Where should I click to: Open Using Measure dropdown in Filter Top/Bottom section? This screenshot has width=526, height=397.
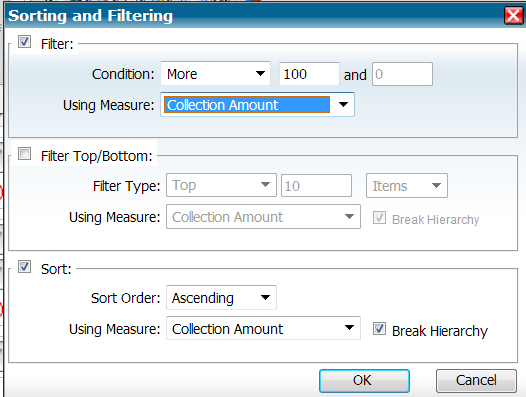[263, 217]
